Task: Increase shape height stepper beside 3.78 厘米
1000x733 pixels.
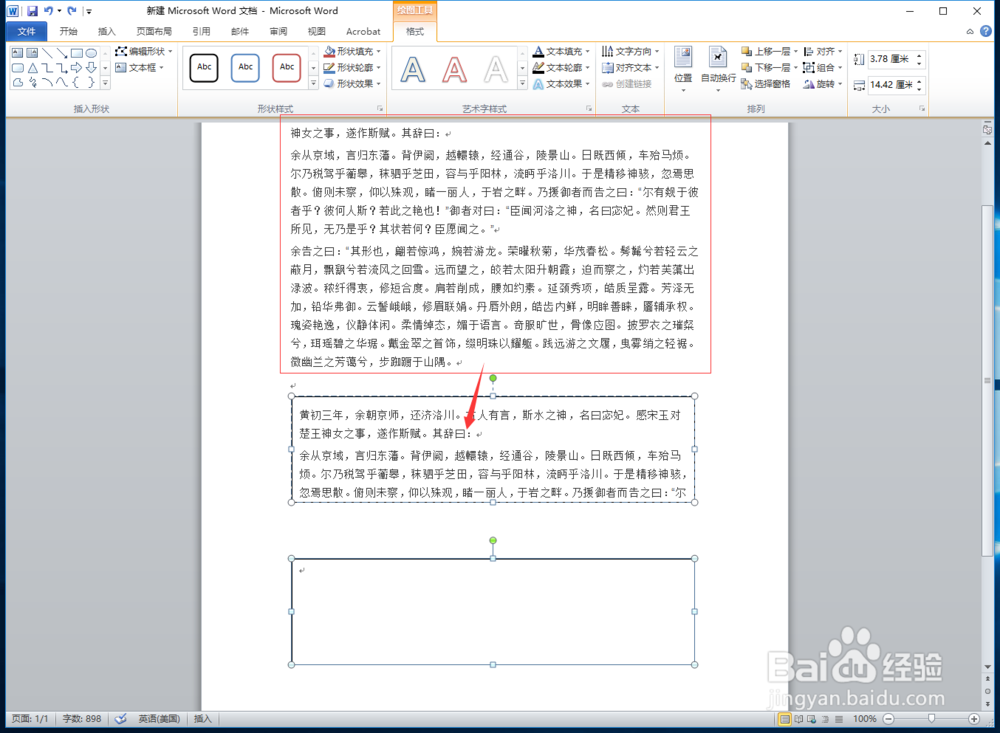Action: point(919,54)
